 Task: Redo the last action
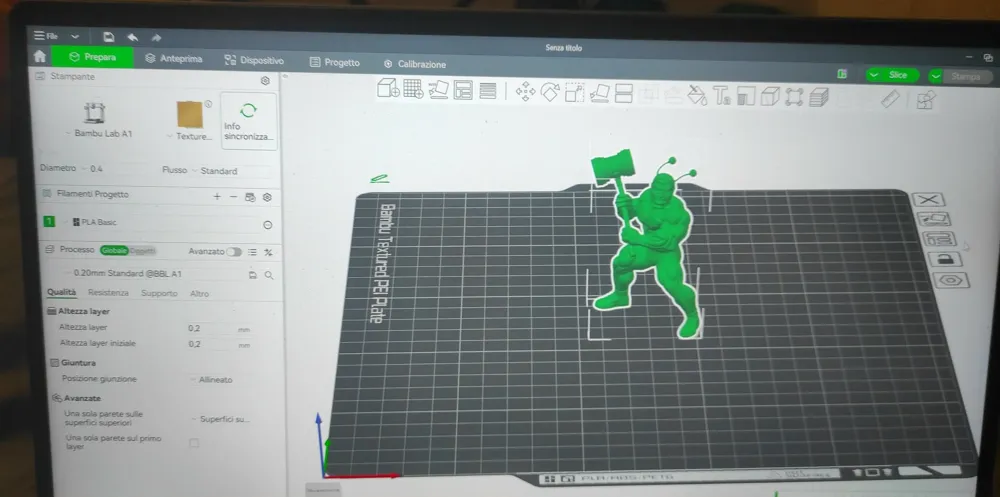pos(156,38)
